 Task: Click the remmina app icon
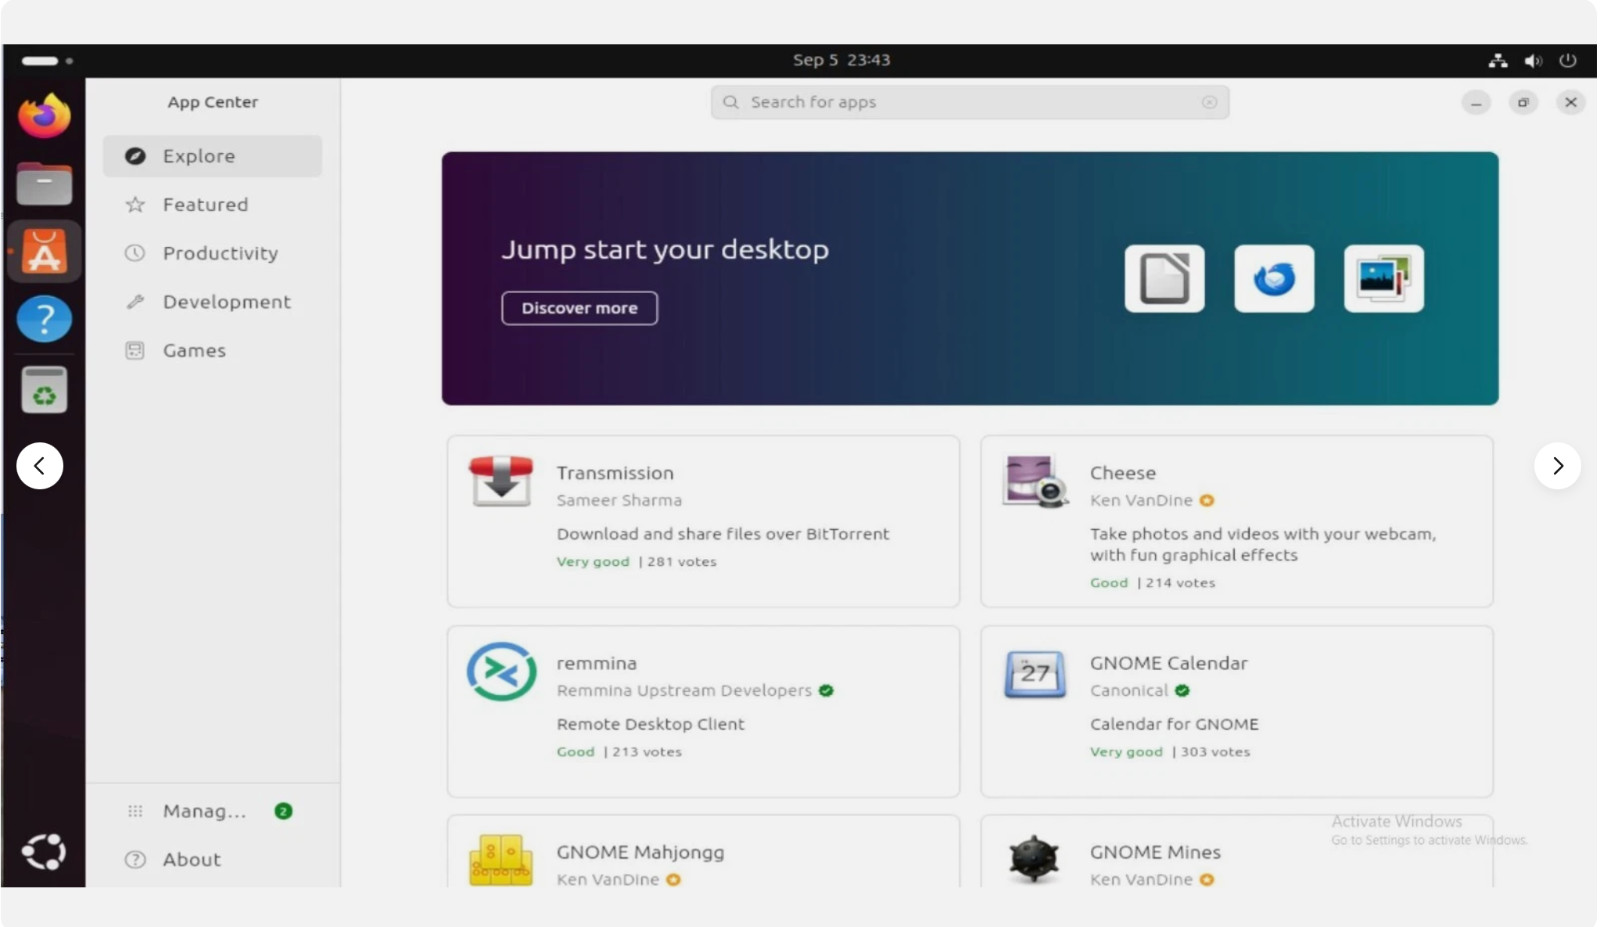501,671
